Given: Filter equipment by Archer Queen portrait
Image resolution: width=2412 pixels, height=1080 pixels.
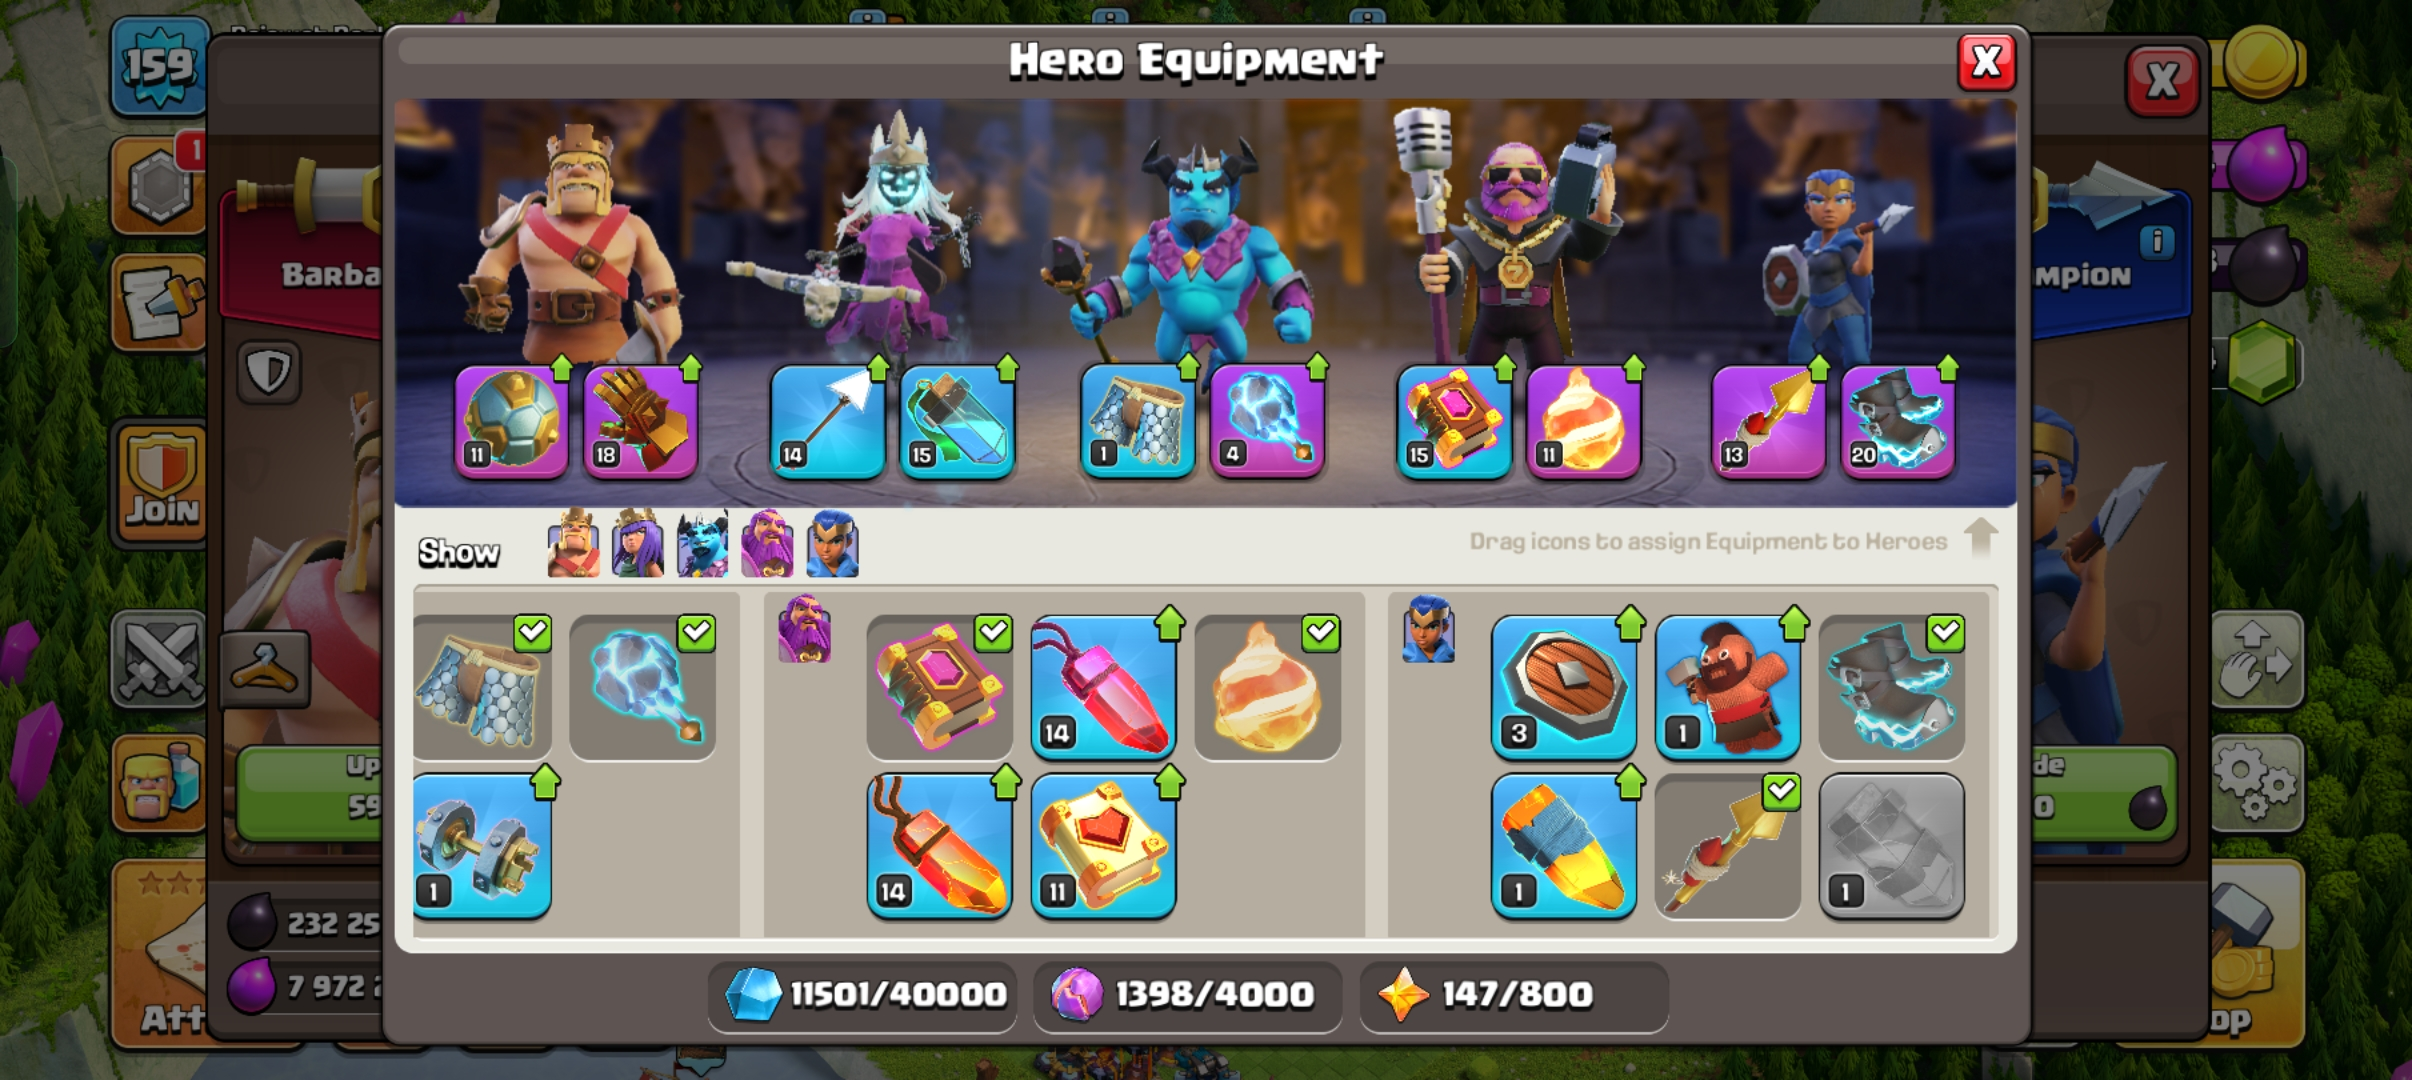Looking at the screenshot, I should (638, 544).
